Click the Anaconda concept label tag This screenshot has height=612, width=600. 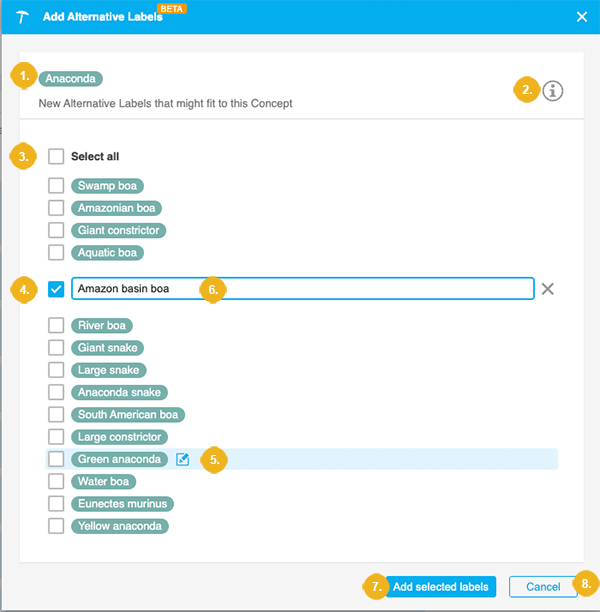70,78
